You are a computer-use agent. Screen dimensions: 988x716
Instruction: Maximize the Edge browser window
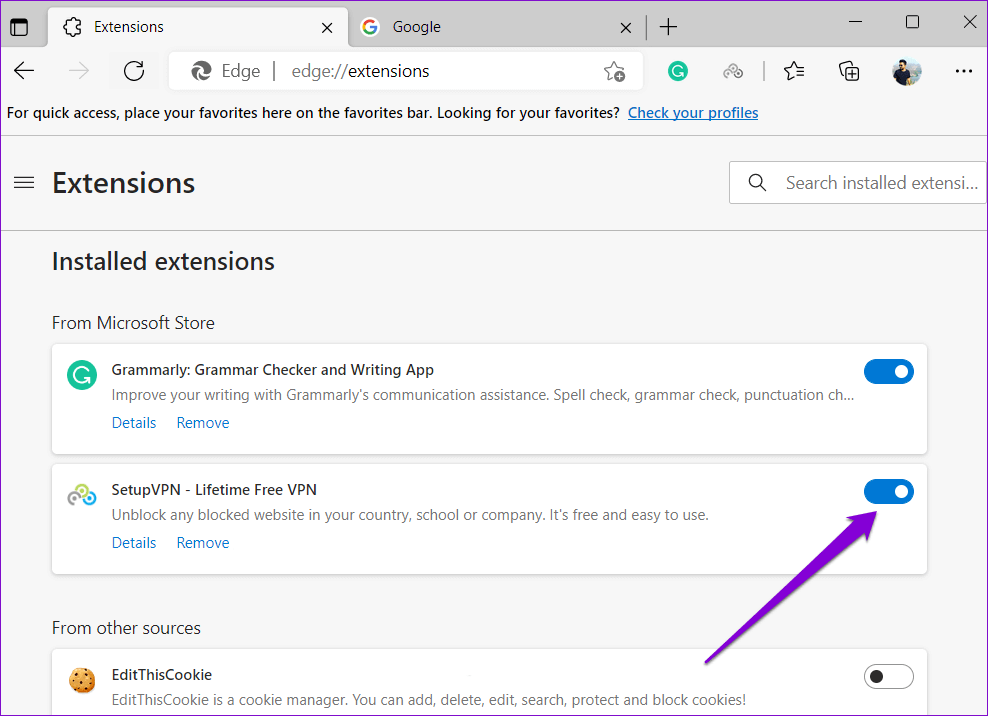912,22
